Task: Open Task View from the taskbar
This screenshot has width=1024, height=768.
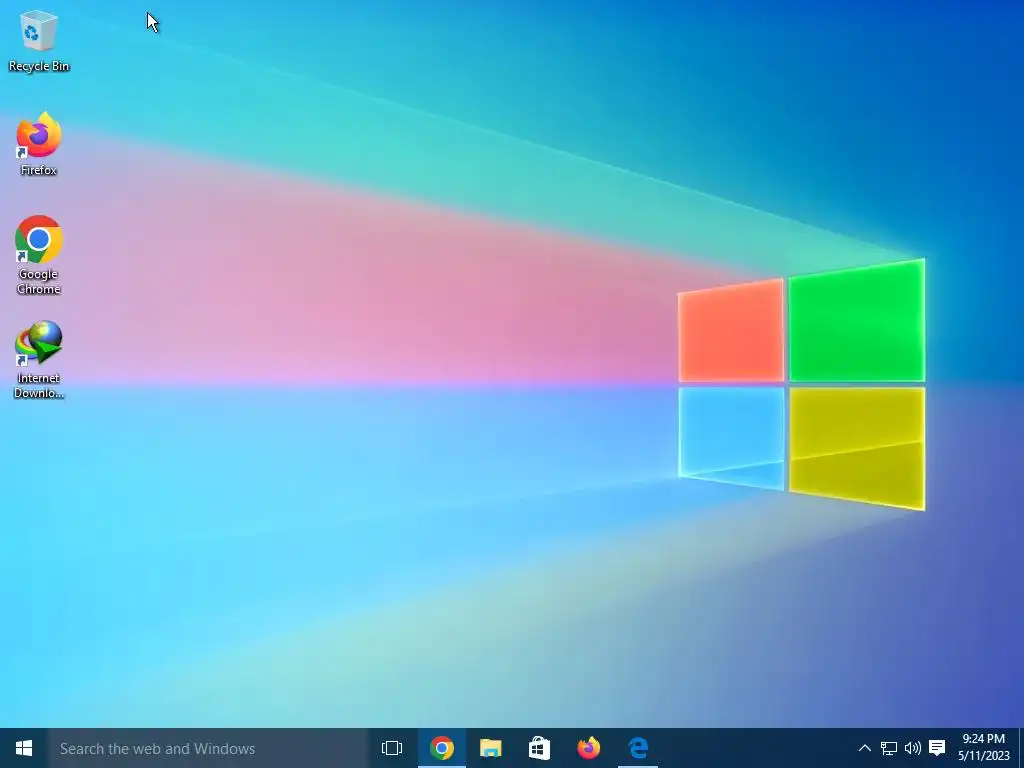Action: (392, 748)
